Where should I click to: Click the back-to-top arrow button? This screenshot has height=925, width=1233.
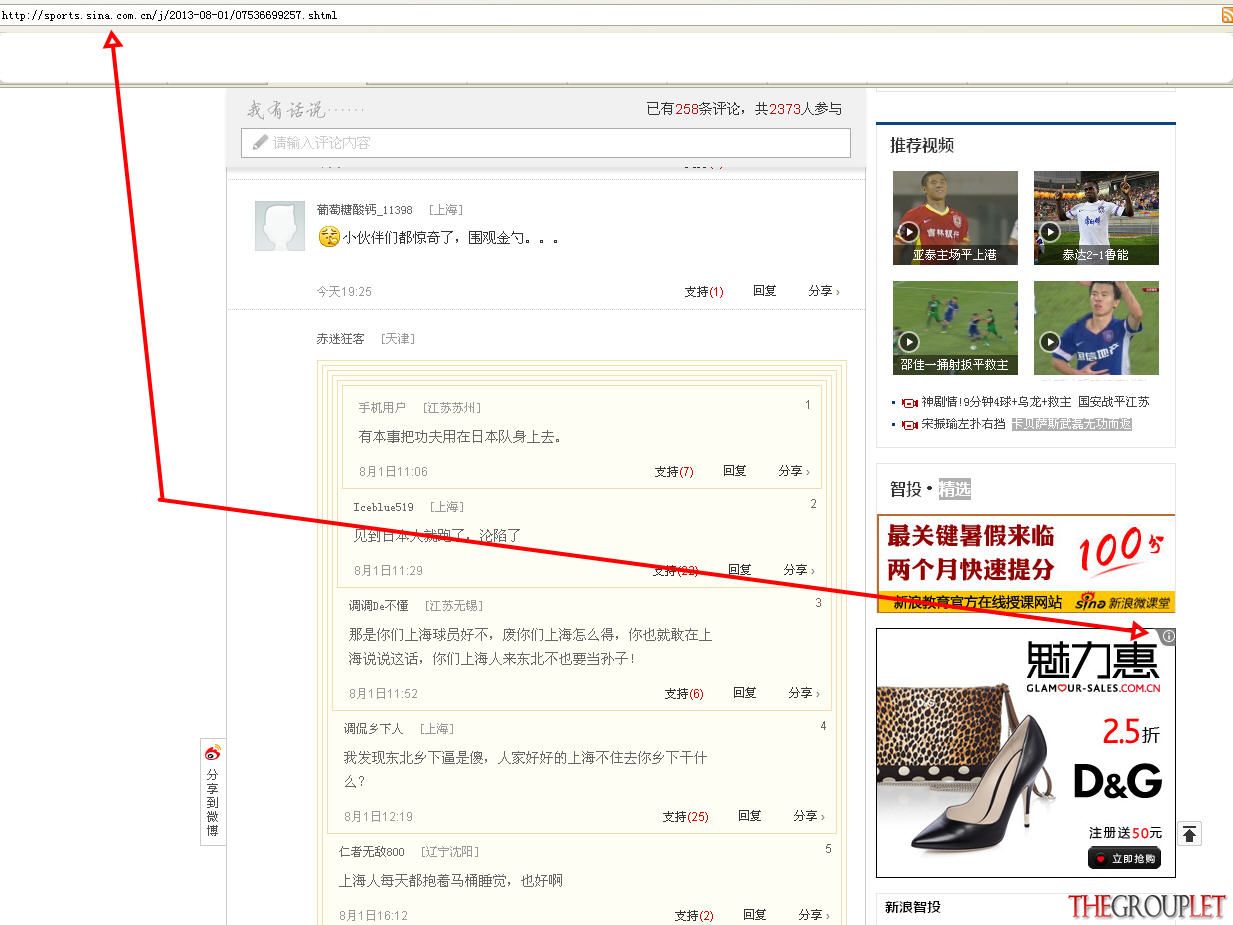(x=1189, y=834)
